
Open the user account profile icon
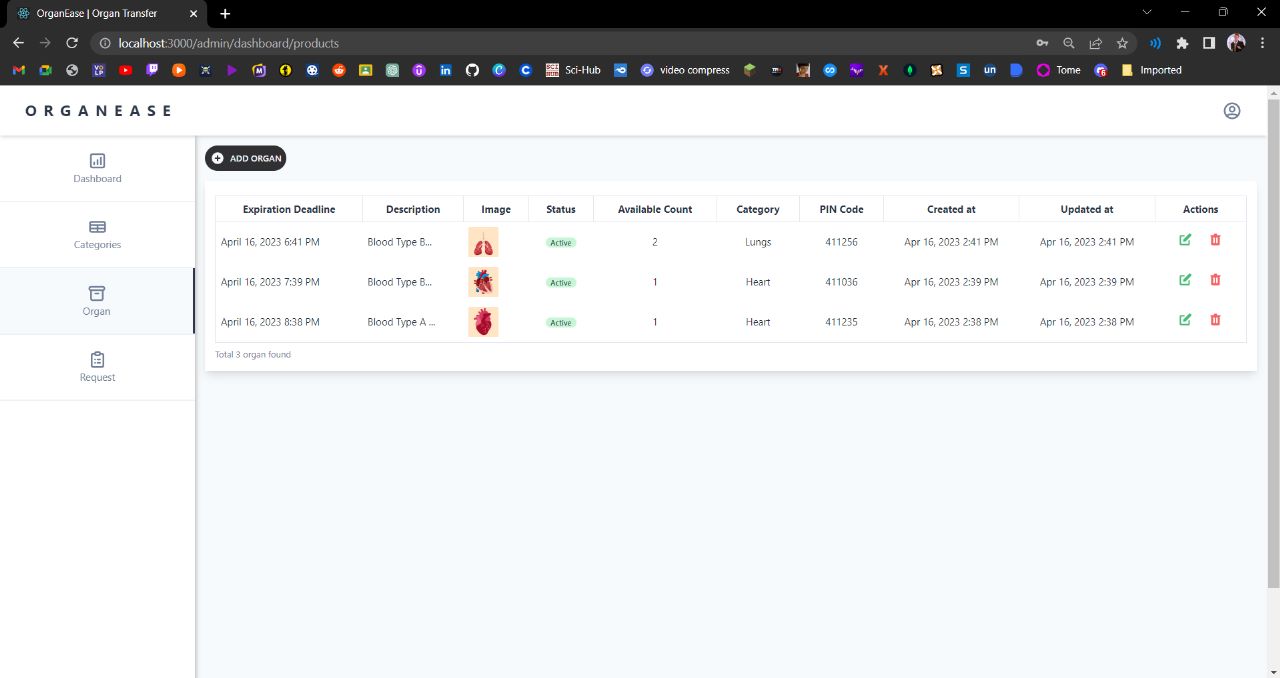click(1232, 111)
